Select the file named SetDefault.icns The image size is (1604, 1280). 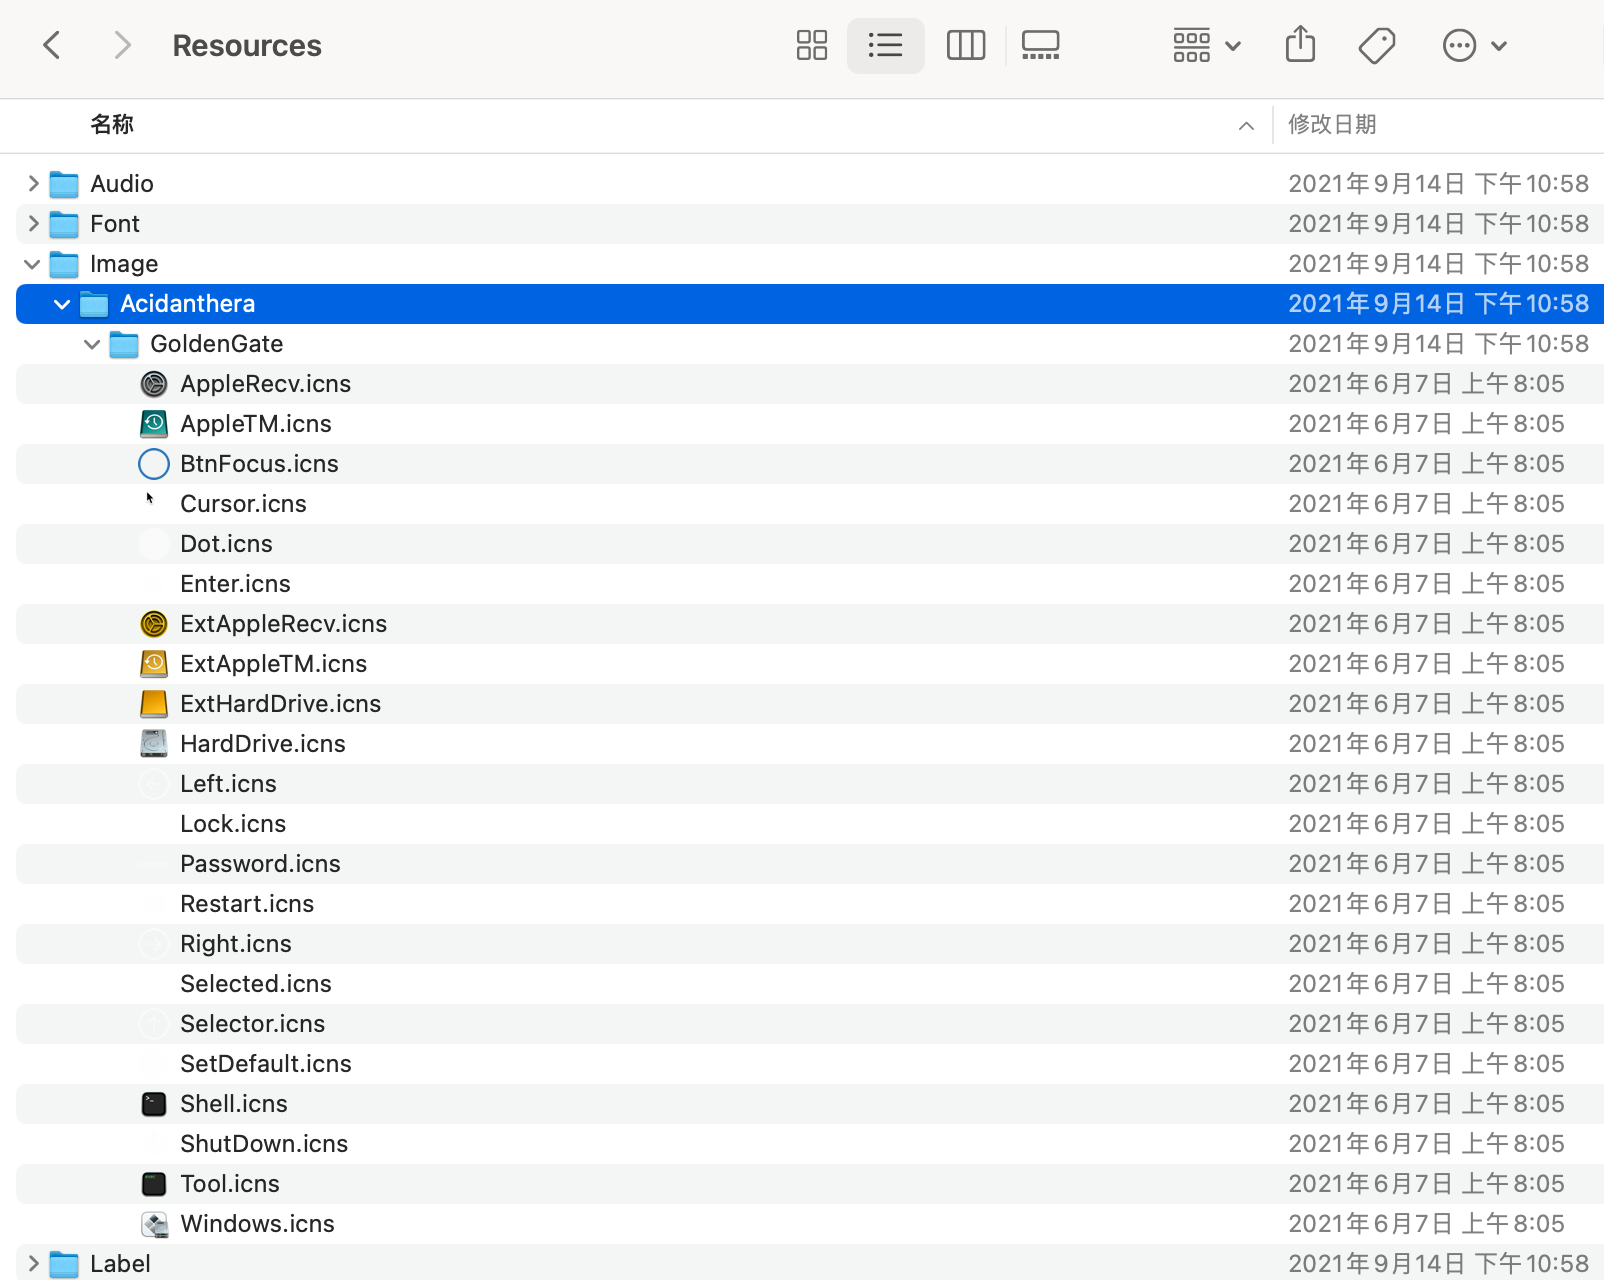coord(266,1064)
